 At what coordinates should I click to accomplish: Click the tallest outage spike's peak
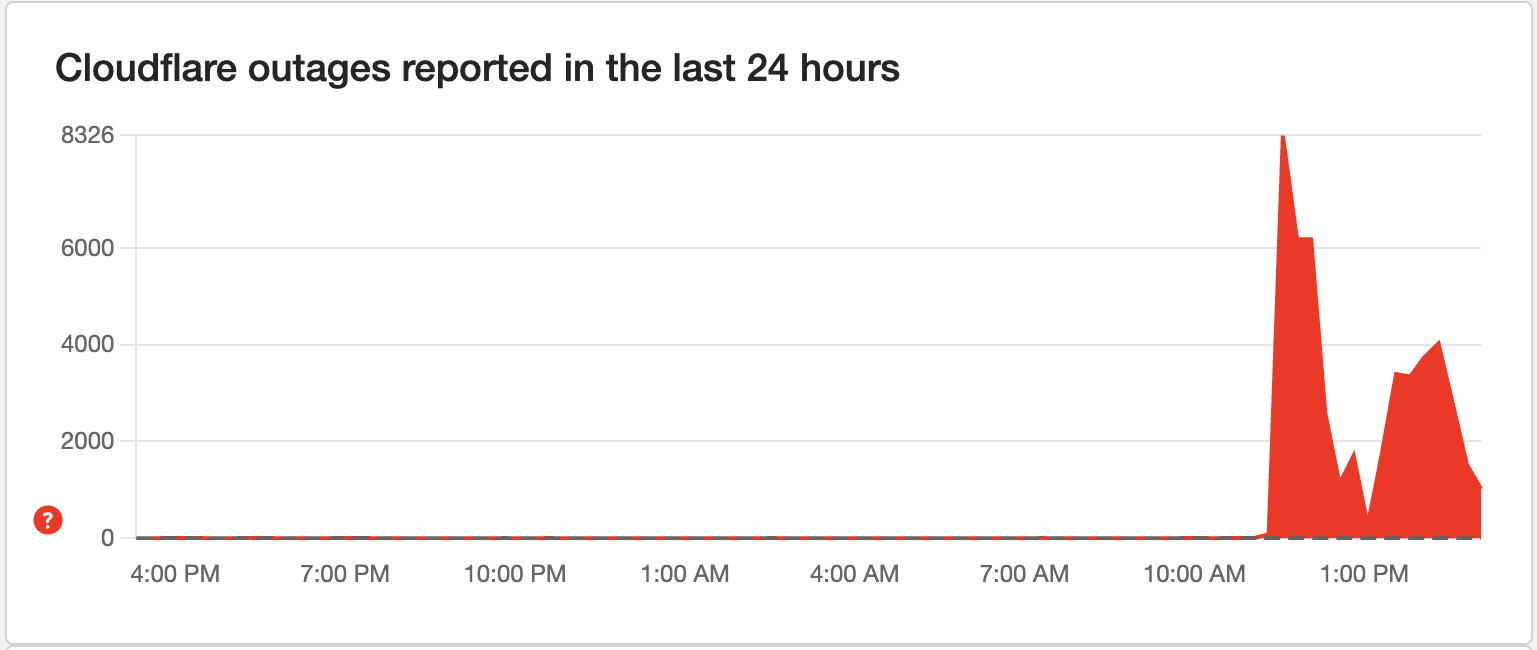[1283, 137]
